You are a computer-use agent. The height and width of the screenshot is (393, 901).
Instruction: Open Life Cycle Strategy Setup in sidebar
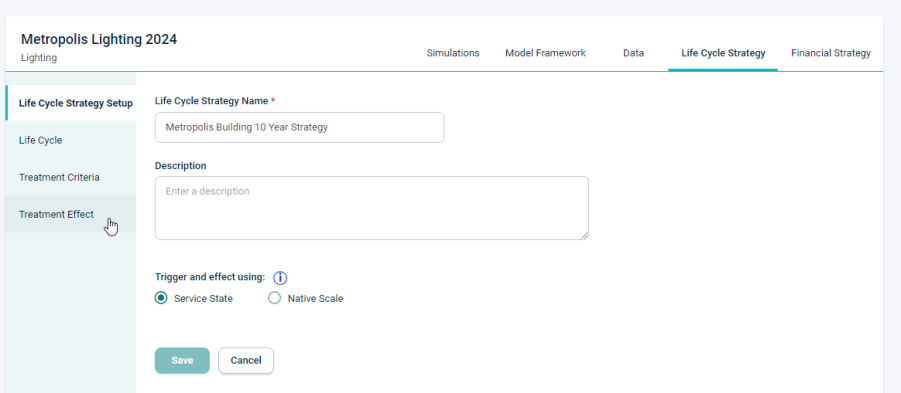71,103
